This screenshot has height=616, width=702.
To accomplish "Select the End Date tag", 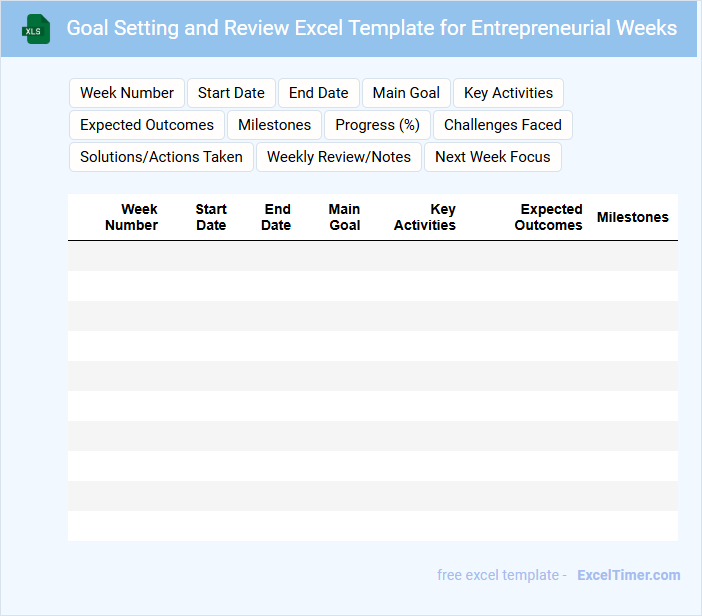I will (319, 93).
